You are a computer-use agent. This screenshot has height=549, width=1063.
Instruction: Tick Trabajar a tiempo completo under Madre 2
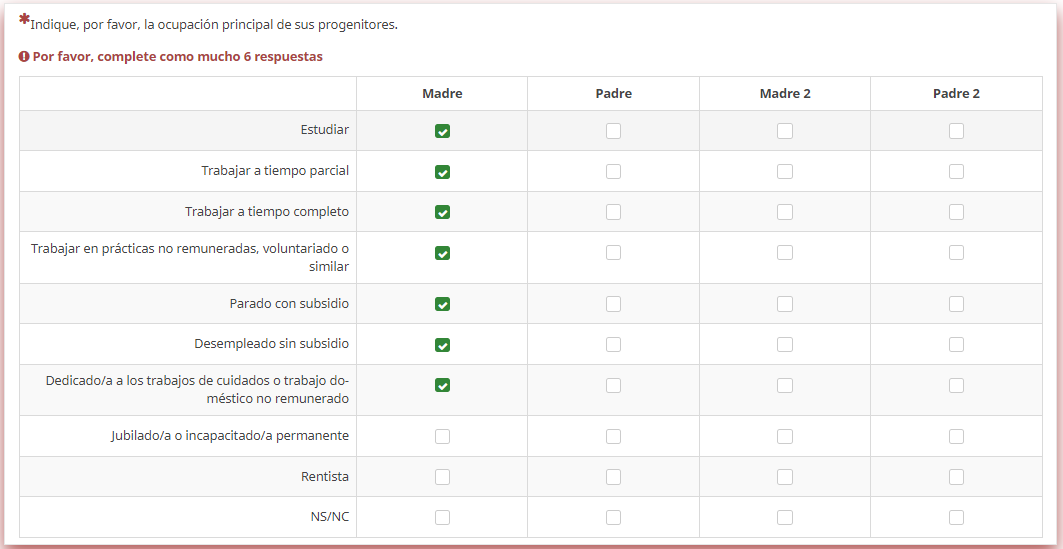click(784, 212)
